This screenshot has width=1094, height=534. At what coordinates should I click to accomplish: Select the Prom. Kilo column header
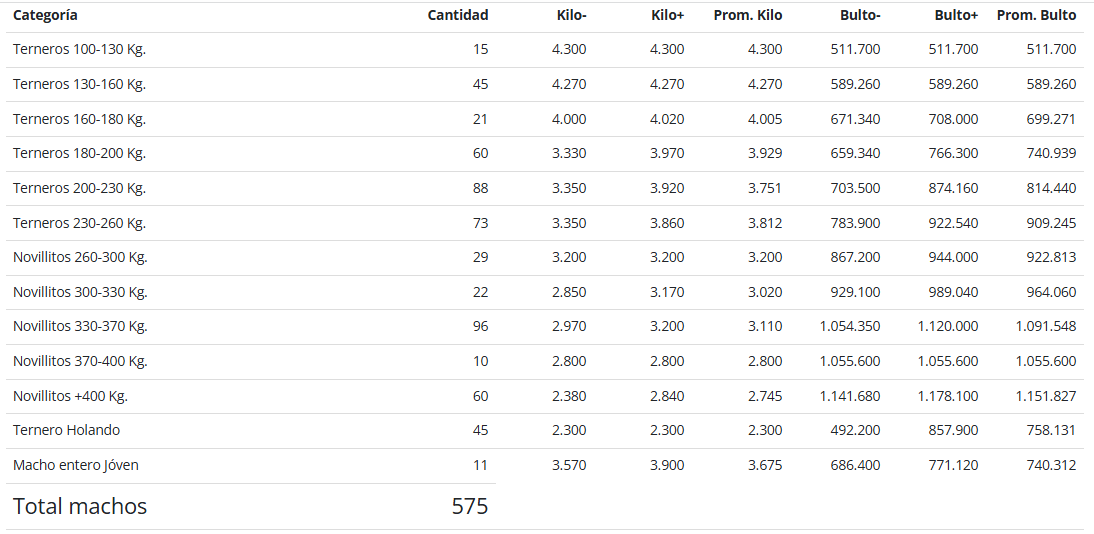748,15
